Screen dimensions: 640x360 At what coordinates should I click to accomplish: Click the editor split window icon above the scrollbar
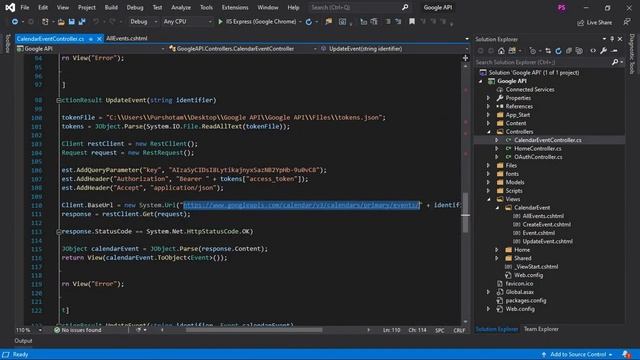465,58
